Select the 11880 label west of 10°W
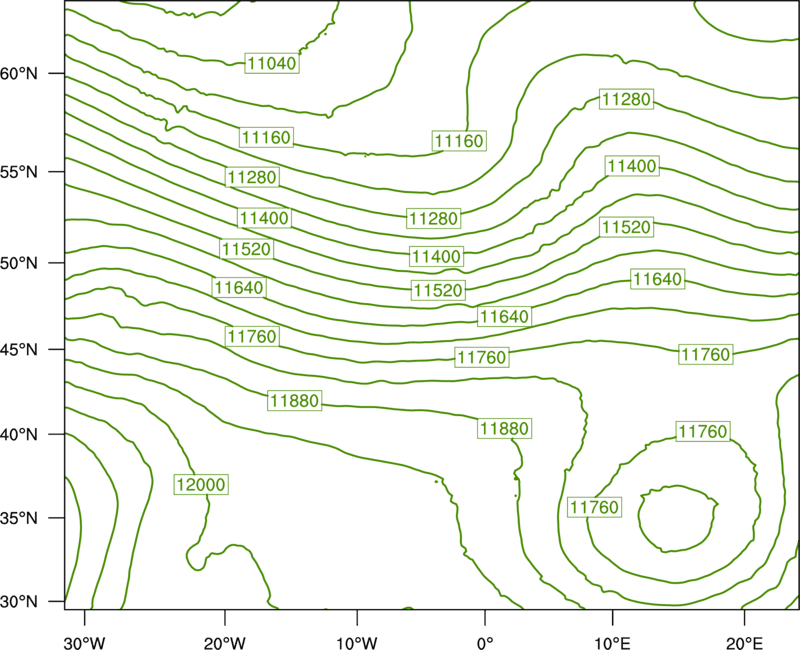The width and height of the screenshot is (800, 650). [295, 401]
